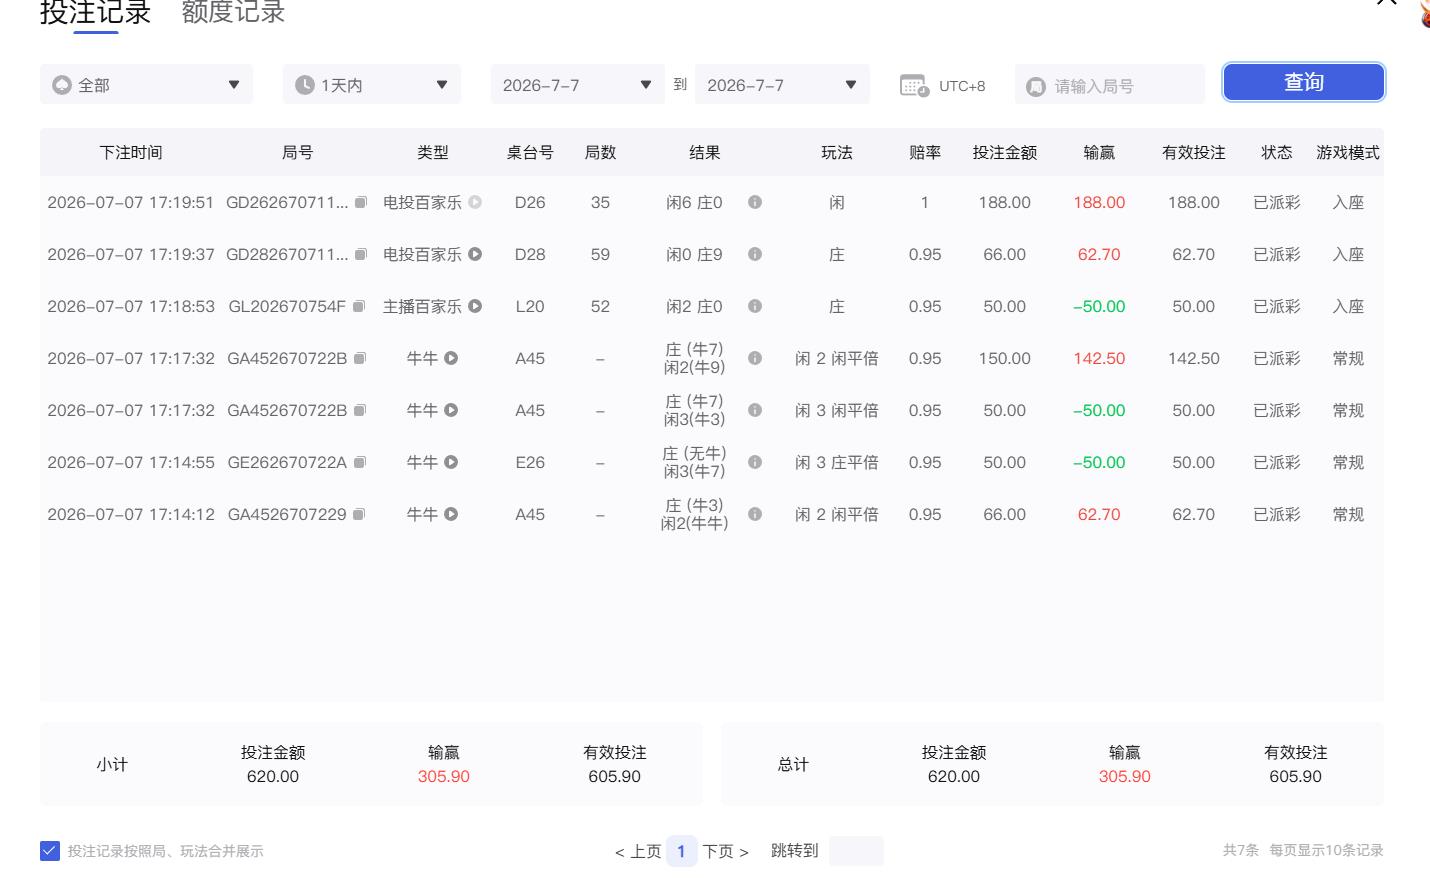Click win amount 142.50 in table
Image resolution: width=1430 pixels, height=878 pixels.
[x=1099, y=358]
